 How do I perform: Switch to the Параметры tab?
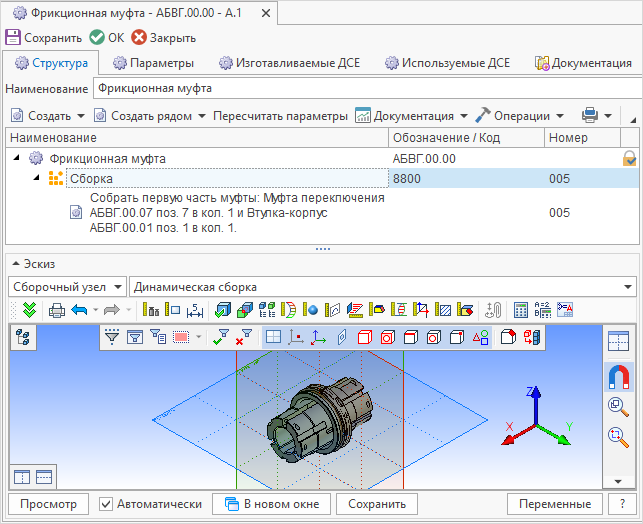tap(153, 63)
